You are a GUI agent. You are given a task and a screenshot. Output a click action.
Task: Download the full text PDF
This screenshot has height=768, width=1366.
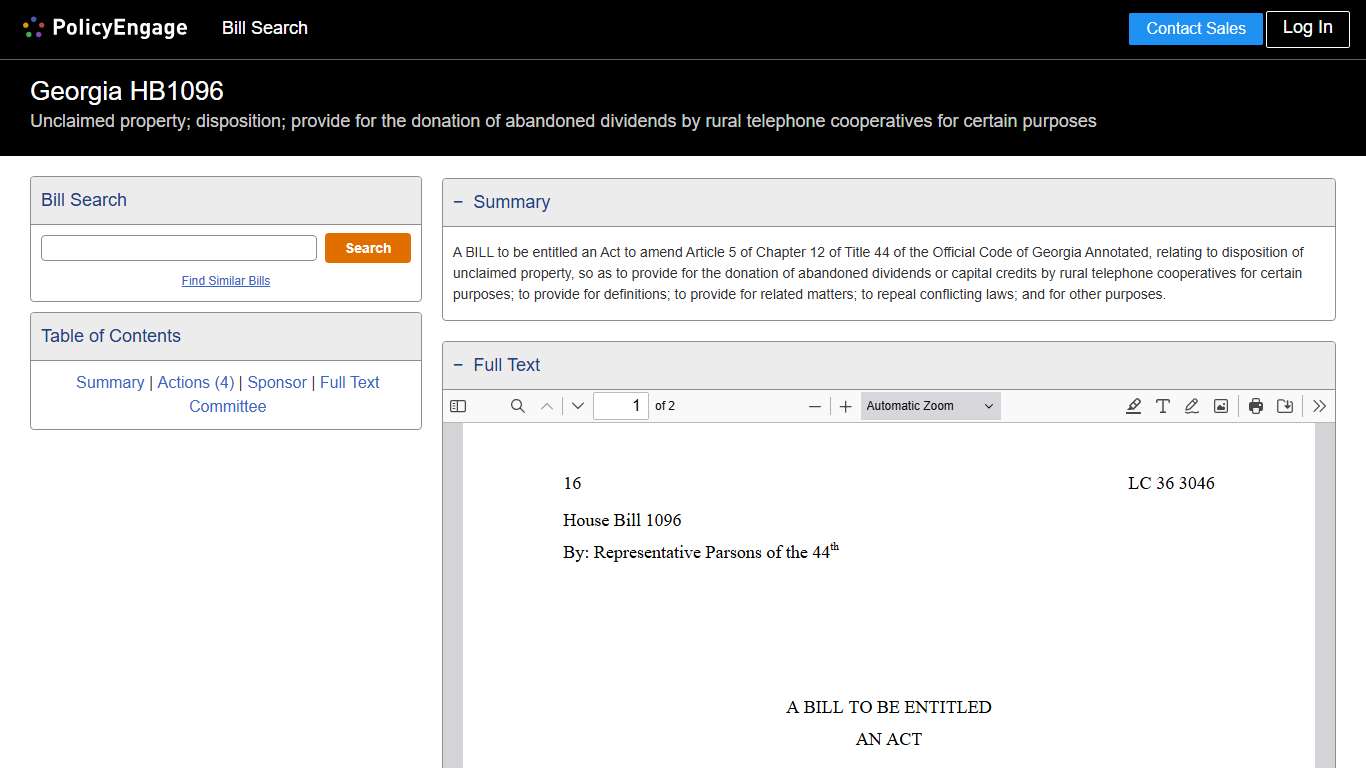[x=1285, y=406]
